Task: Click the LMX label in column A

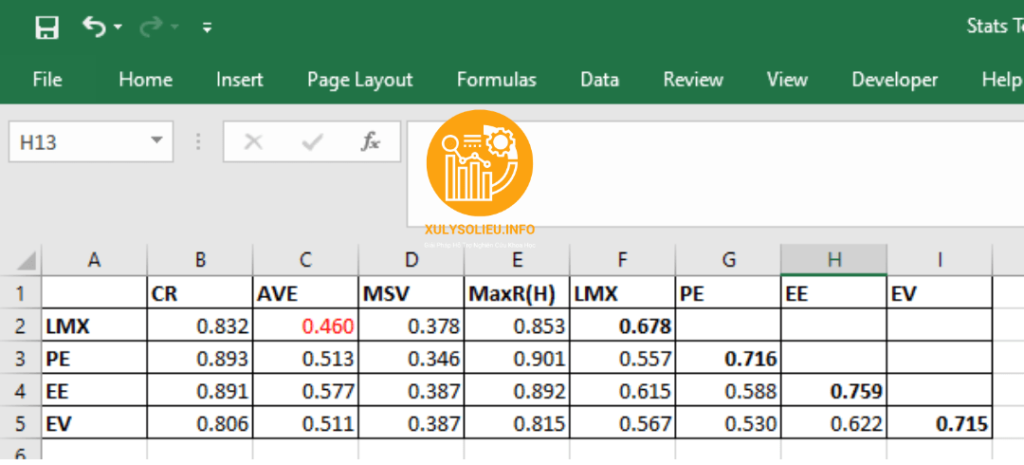Action: click(95, 326)
